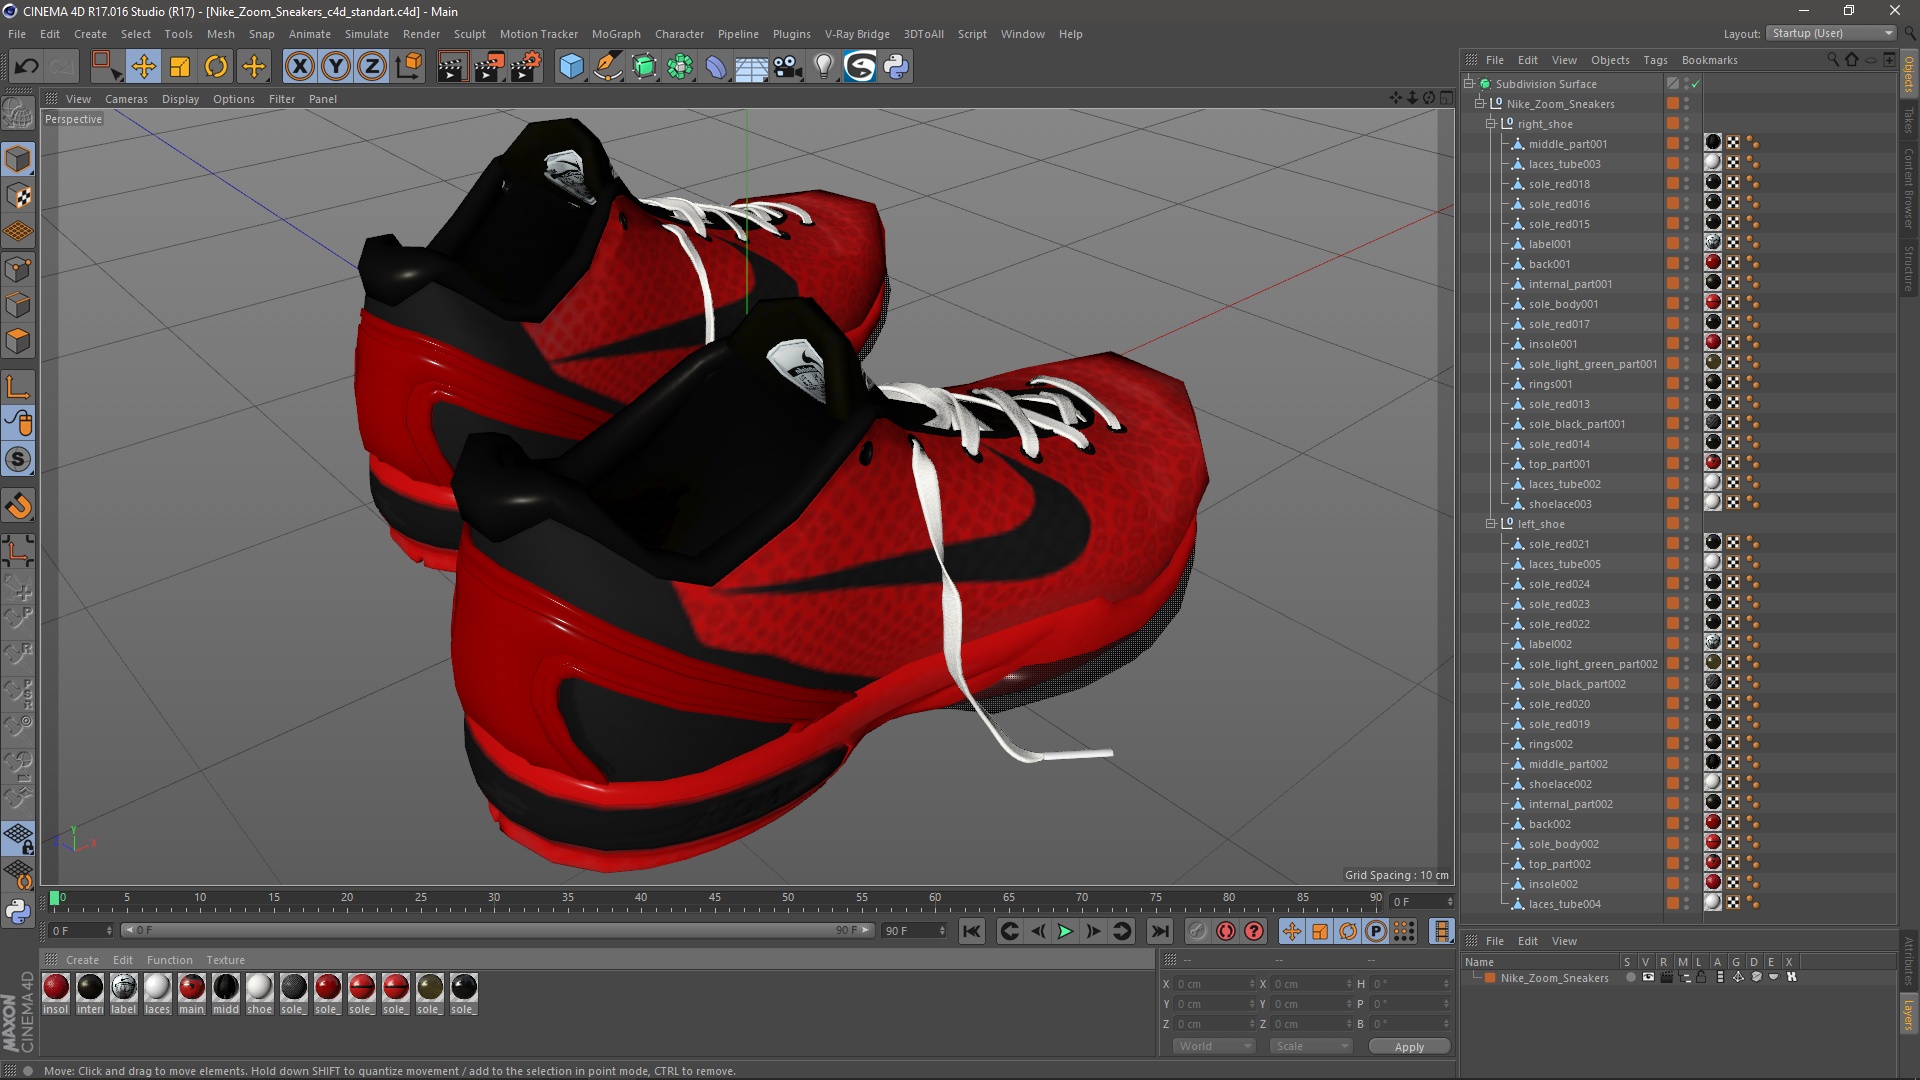Image resolution: width=1920 pixels, height=1080 pixels.
Task: Click Go to End playback button
Action: coord(1160,931)
